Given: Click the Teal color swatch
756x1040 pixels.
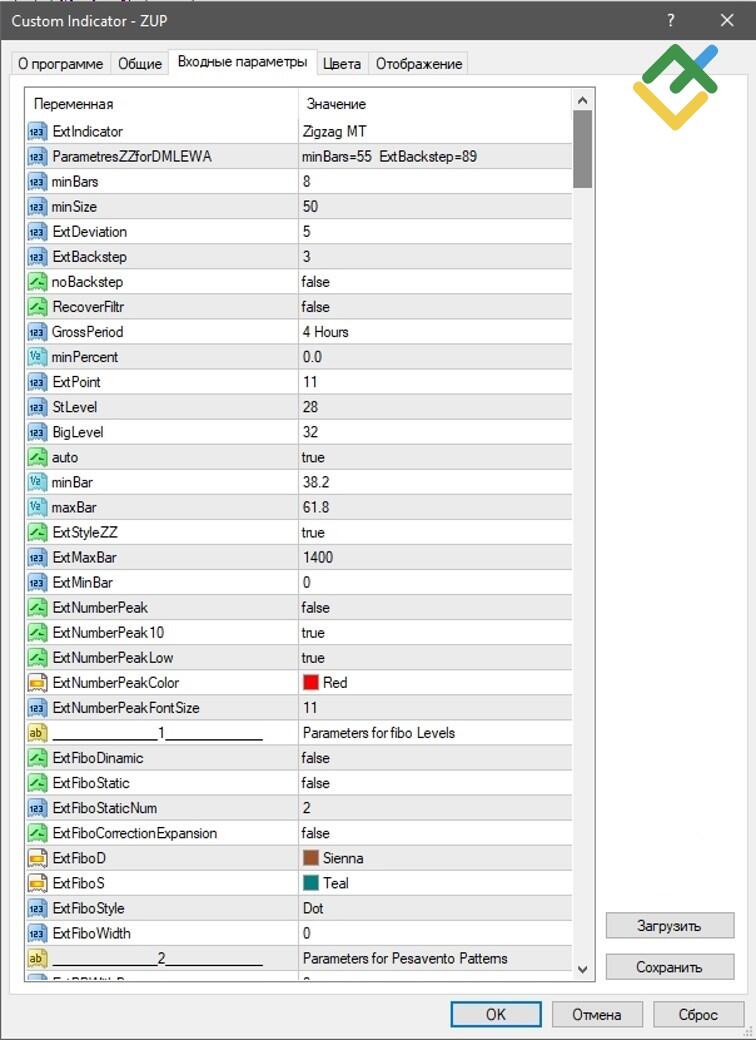Looking at the screenshot, I should tap(311, 883).
